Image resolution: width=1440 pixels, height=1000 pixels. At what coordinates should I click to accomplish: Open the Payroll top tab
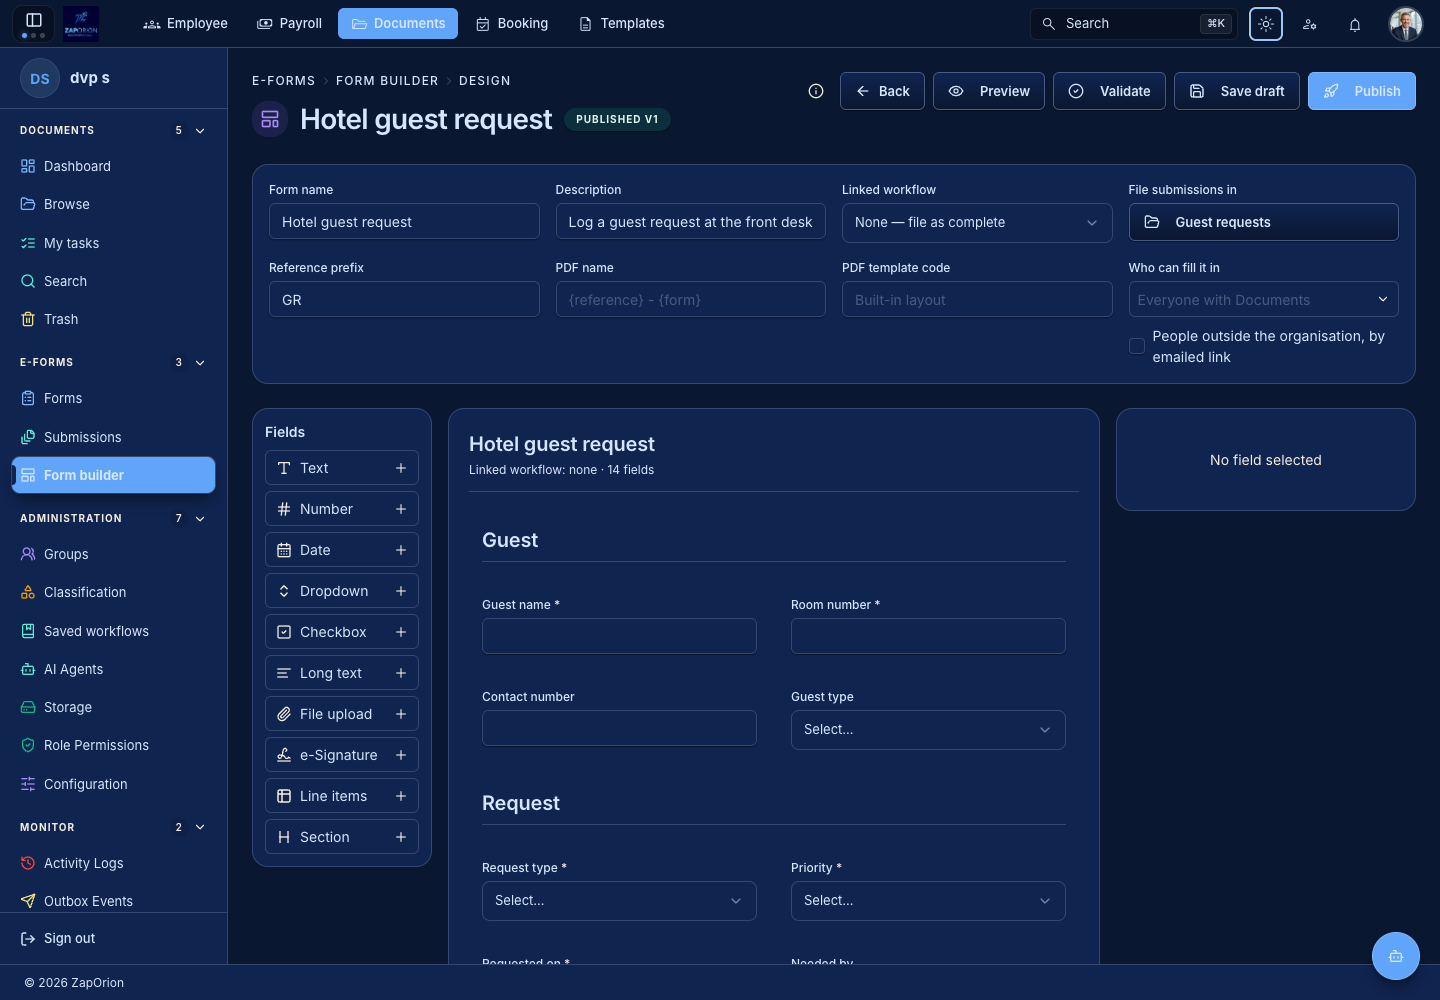(290, 24)
